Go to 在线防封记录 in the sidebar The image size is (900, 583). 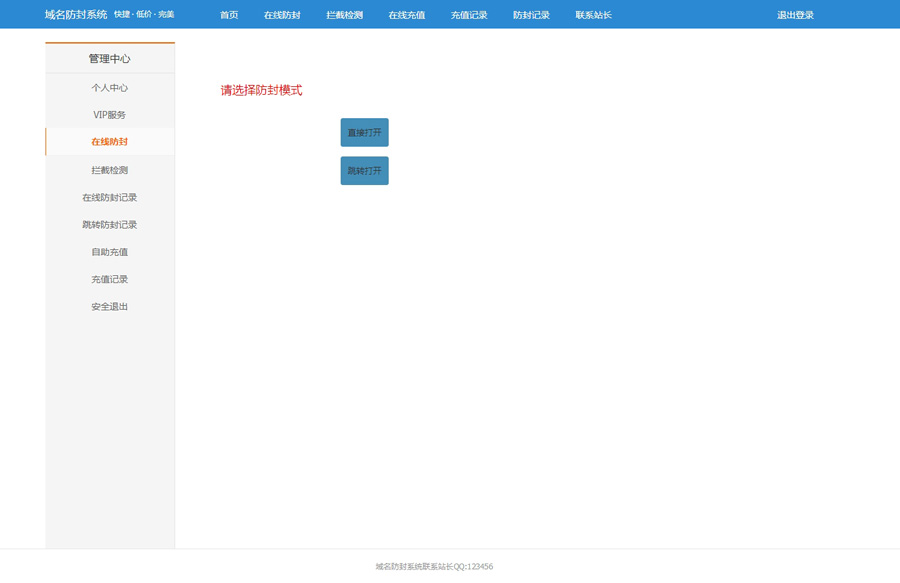click(x=110, y=198)
